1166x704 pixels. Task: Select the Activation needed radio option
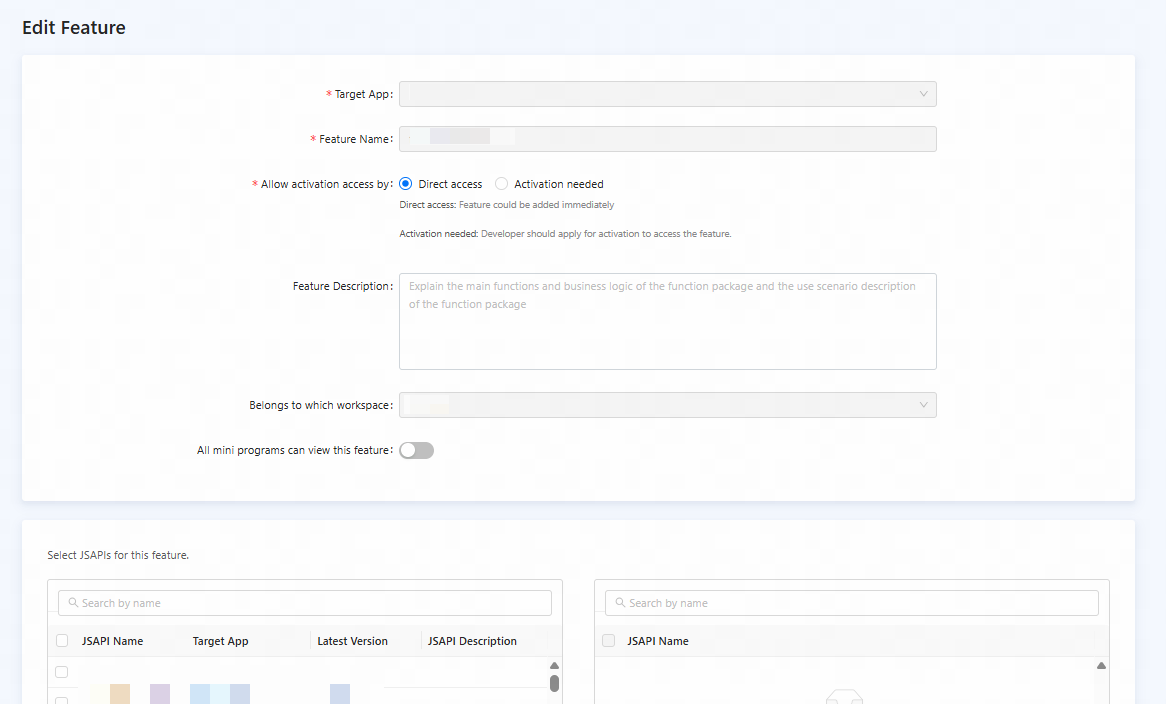coord(501,184)
